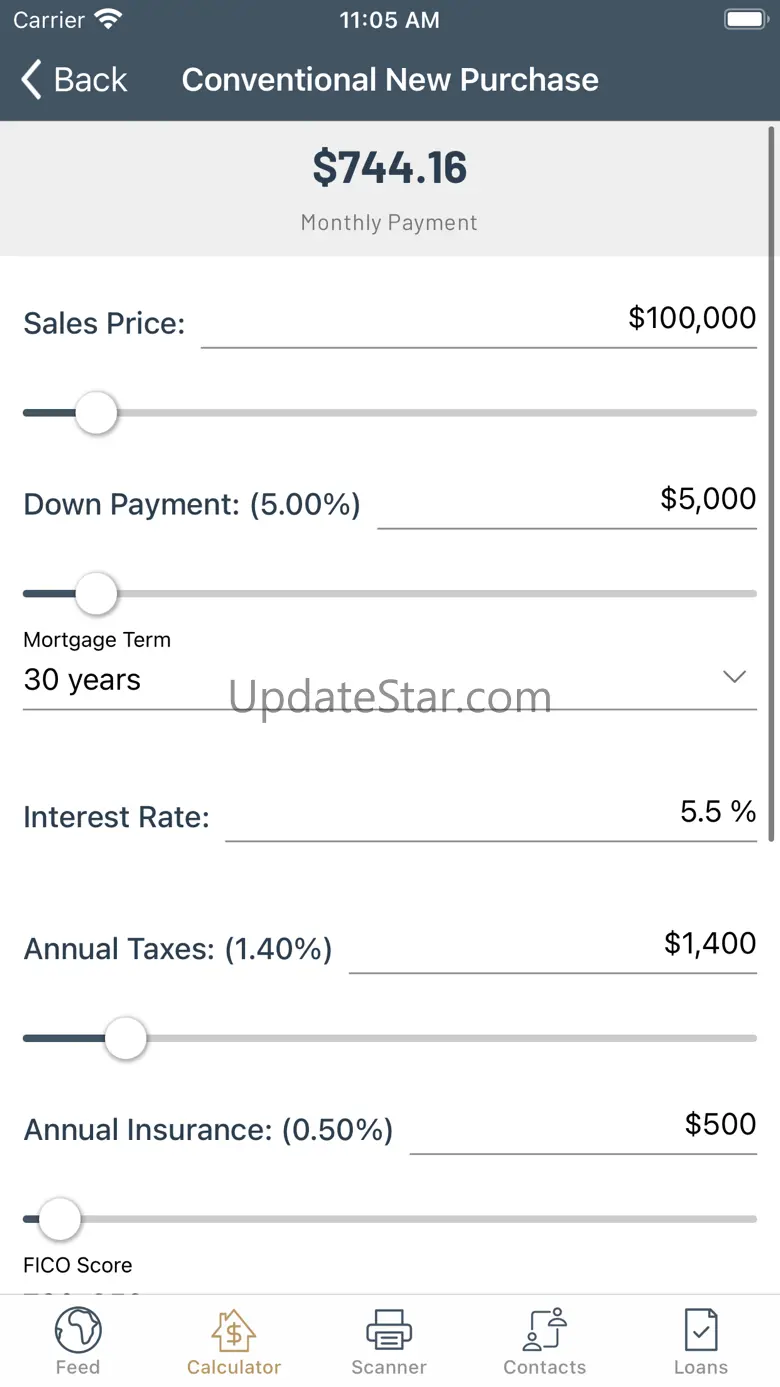Click the Annual Taxes slider handle
The image size is (780, 1387).
tap(126, 1038)
